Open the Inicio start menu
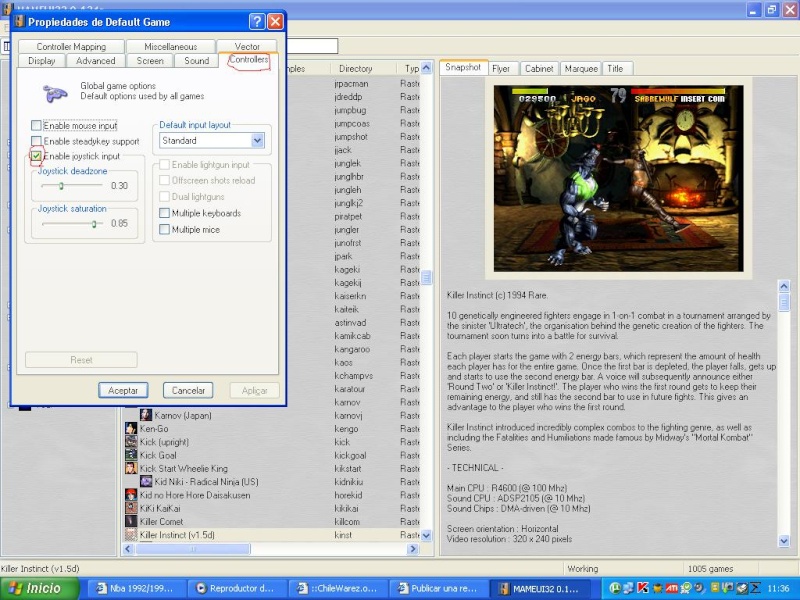The height and width of the screenshot is (600, 800). tap(40, 588)
